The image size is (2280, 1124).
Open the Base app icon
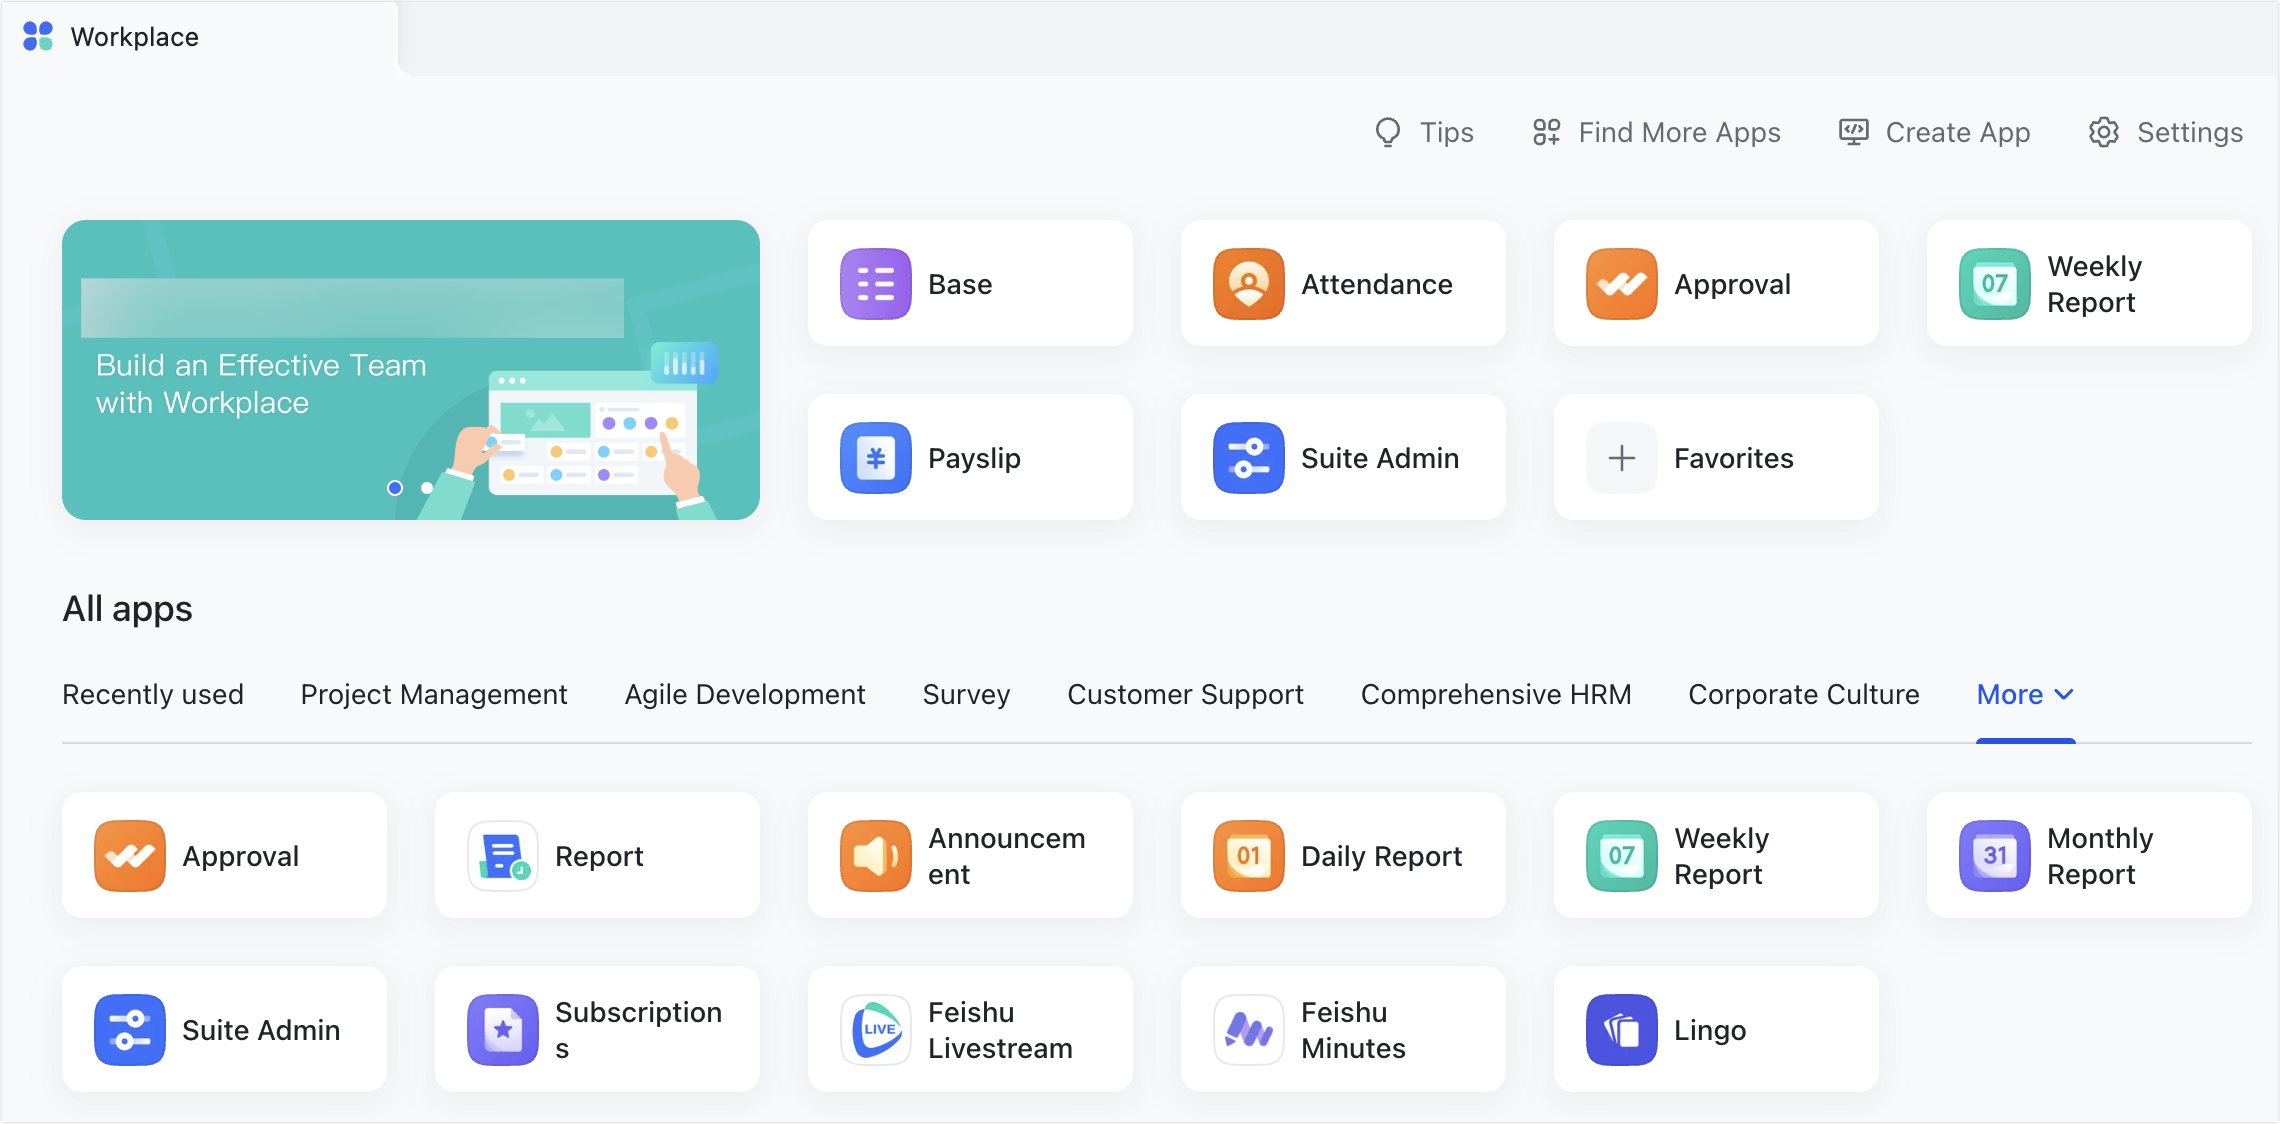(875, 284)
